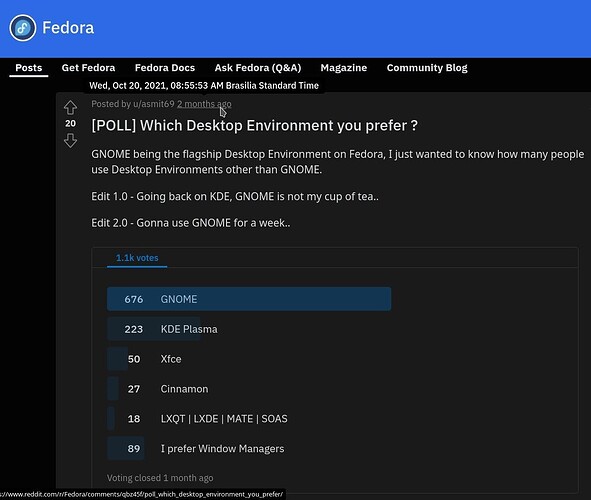The width and height of the screenshot is (591, 500).
Task: Click the 89 vote count for Window Managers
Action: click(134, 449)
